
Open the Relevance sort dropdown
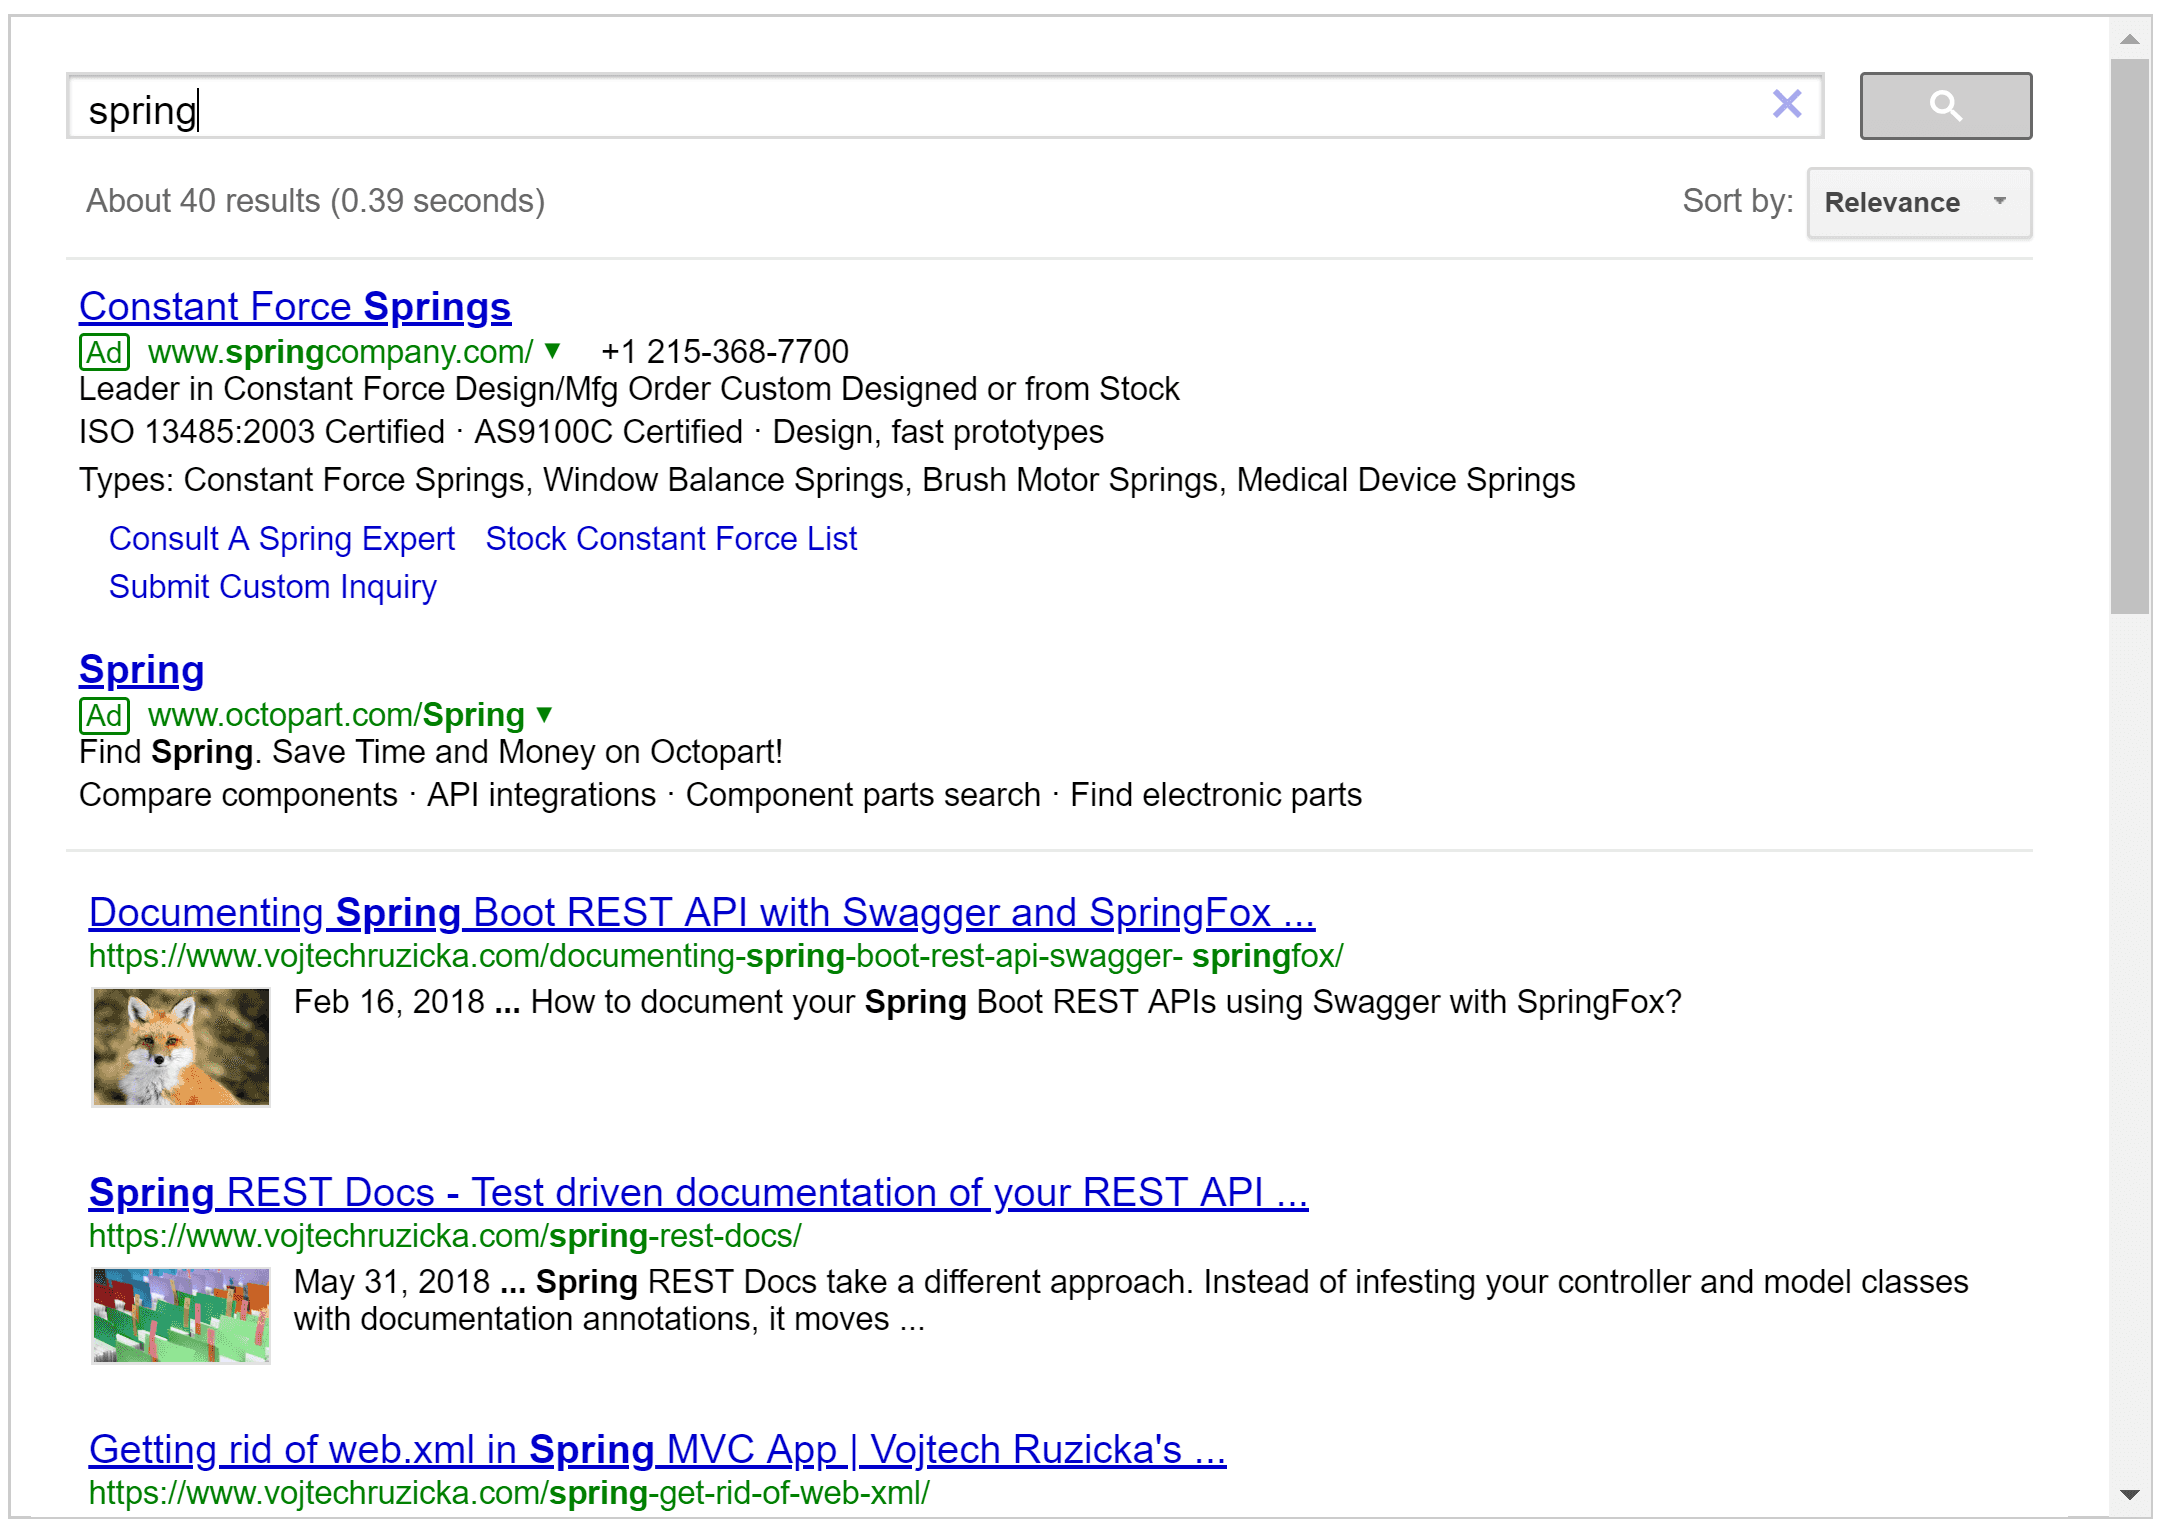[x=1918, y=202]
